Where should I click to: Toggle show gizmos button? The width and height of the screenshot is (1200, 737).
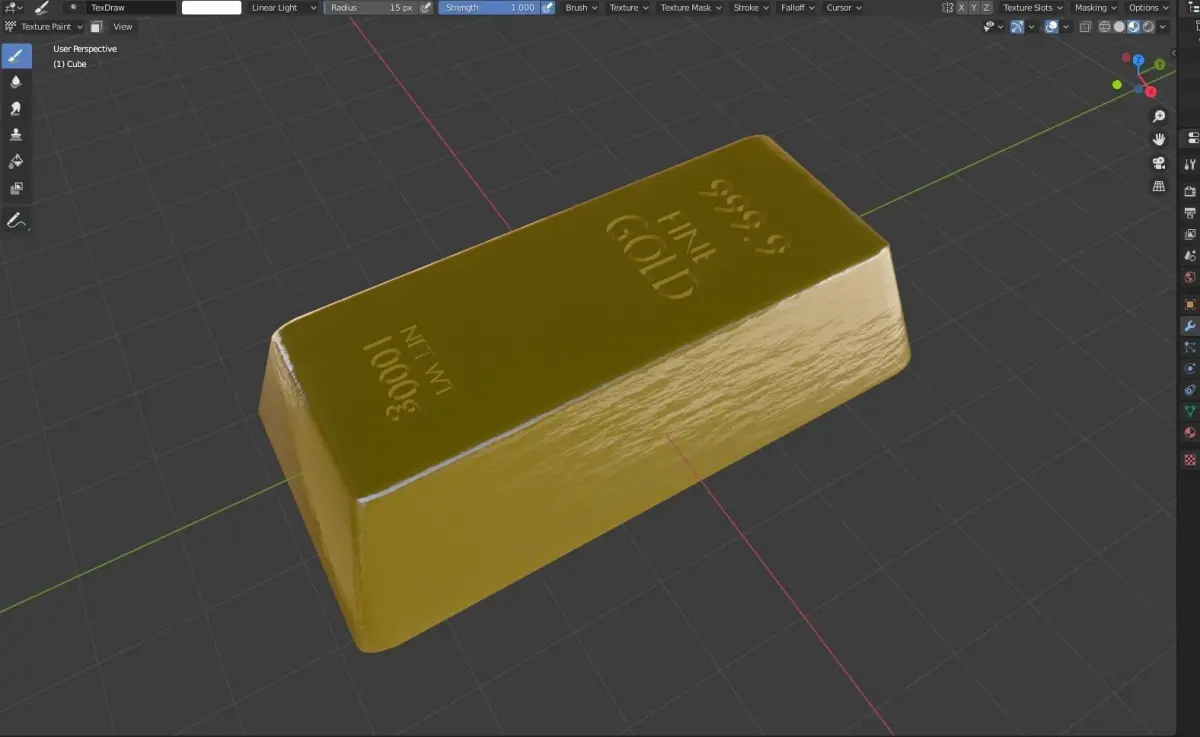[x=1018, y=27]
